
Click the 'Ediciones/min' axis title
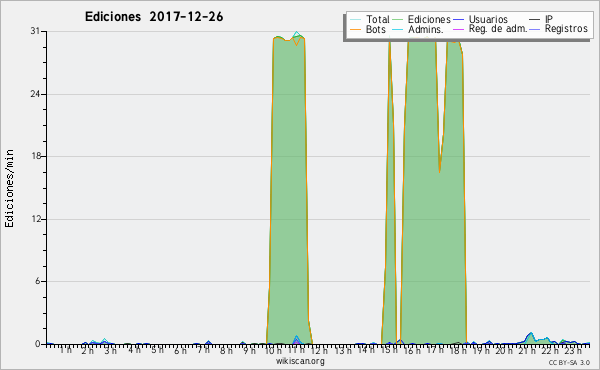[x=9, y=188]
